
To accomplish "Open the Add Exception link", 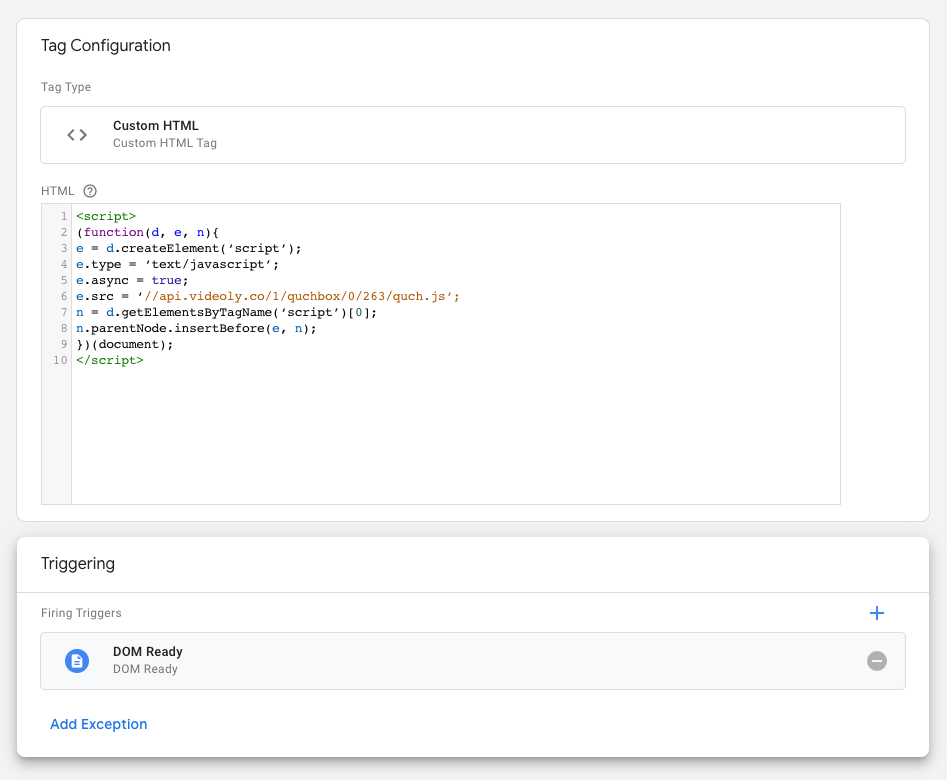I will tap(99, 724).
